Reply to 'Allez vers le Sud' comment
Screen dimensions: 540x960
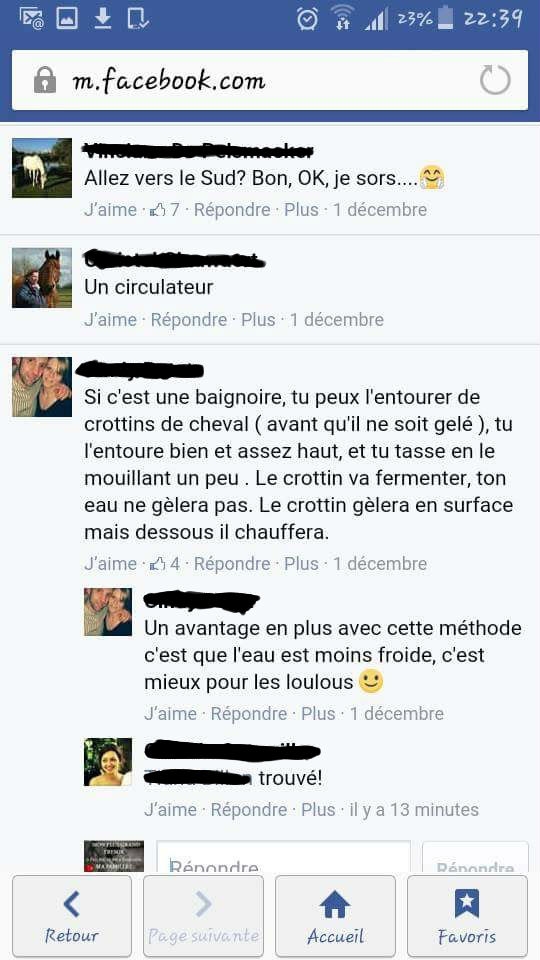click(x=232, y=210)
